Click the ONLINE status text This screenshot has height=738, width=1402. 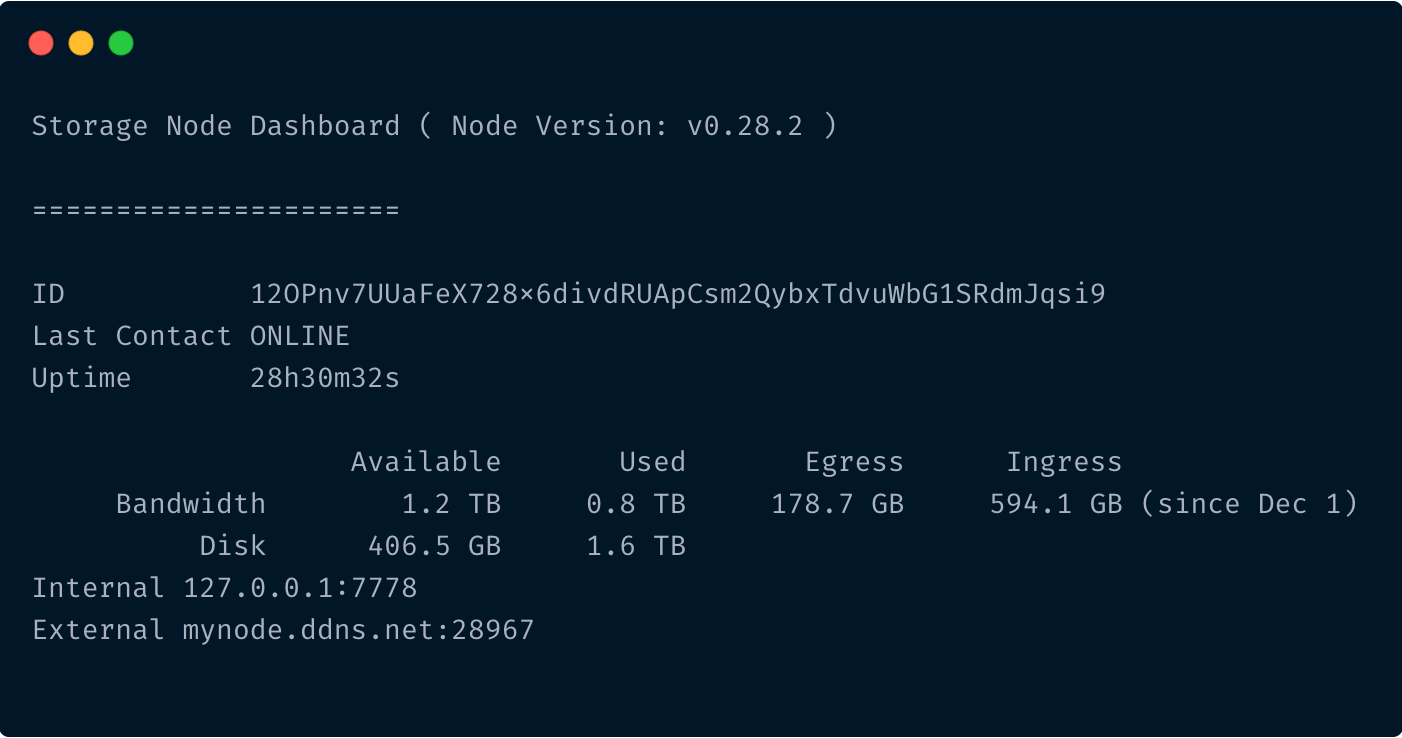(300, 336)
